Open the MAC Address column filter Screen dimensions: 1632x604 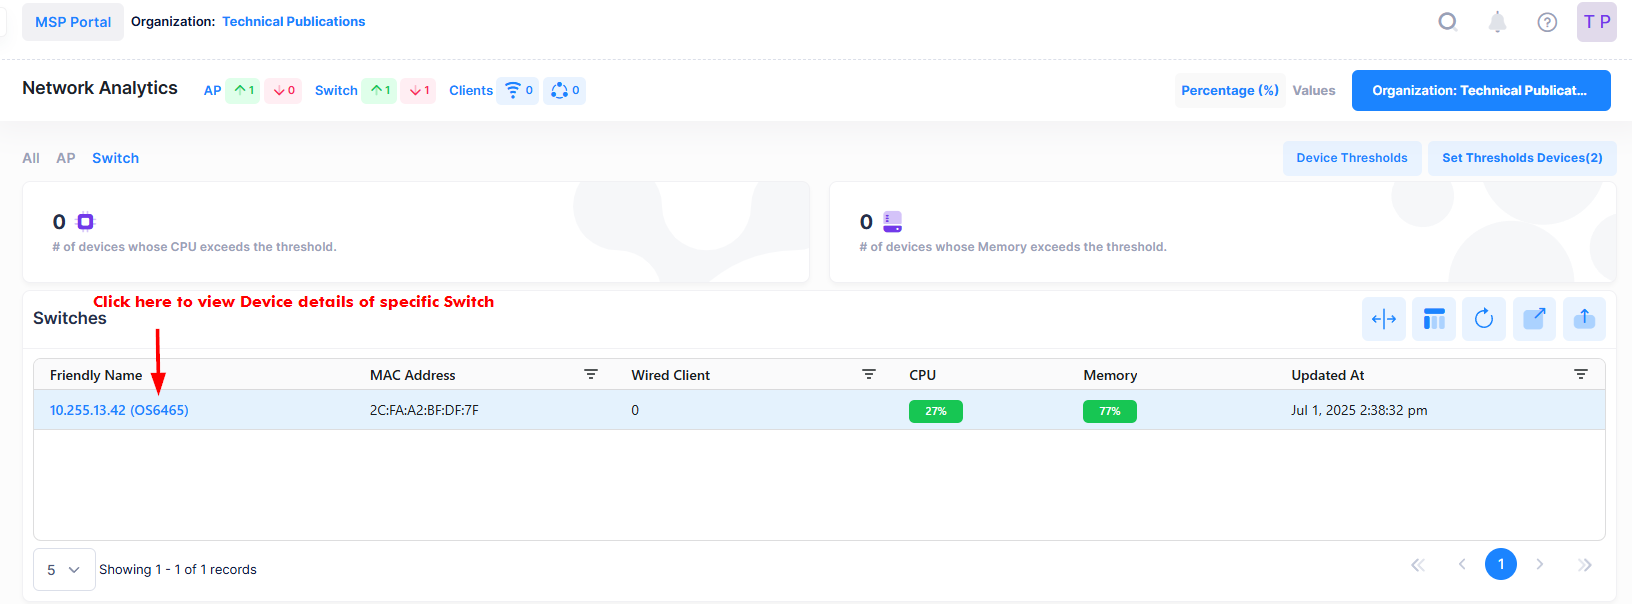591,375
